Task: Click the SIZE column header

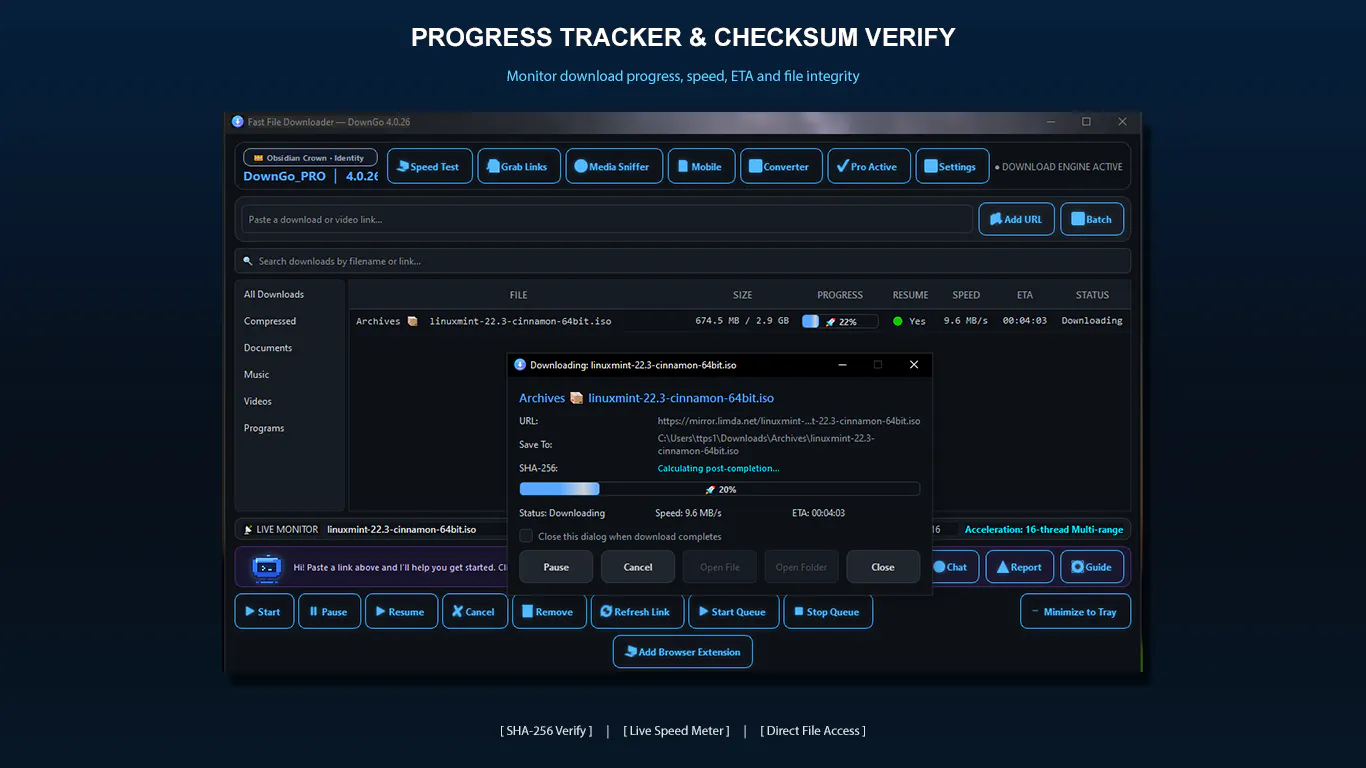Action: tap(742, 295)
